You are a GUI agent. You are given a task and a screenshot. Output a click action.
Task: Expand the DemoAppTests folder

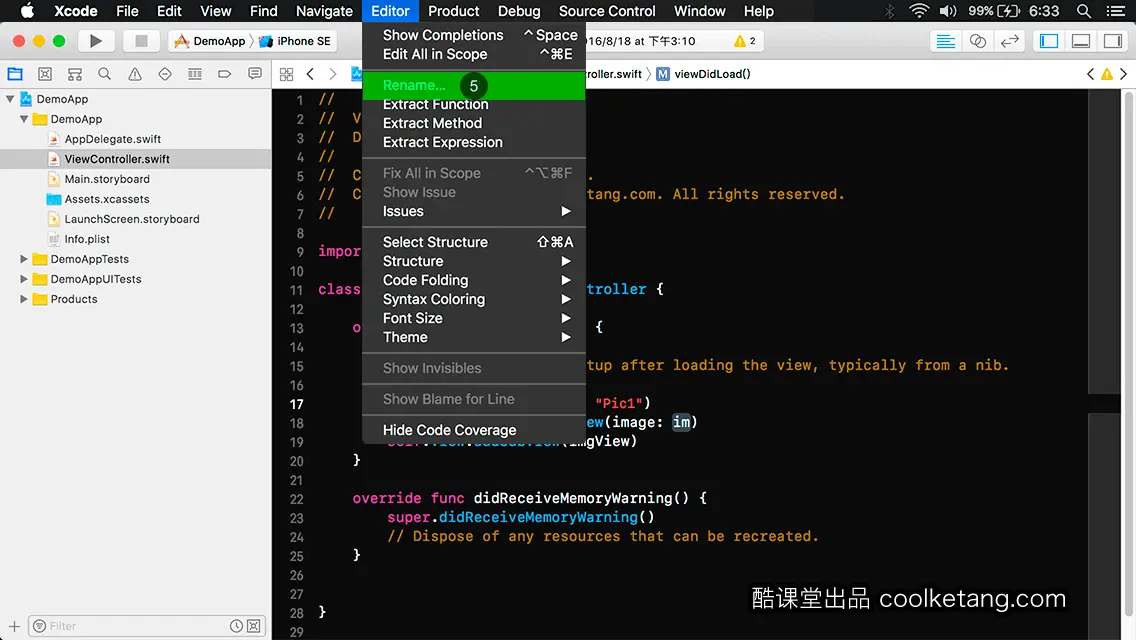[24, 259]
